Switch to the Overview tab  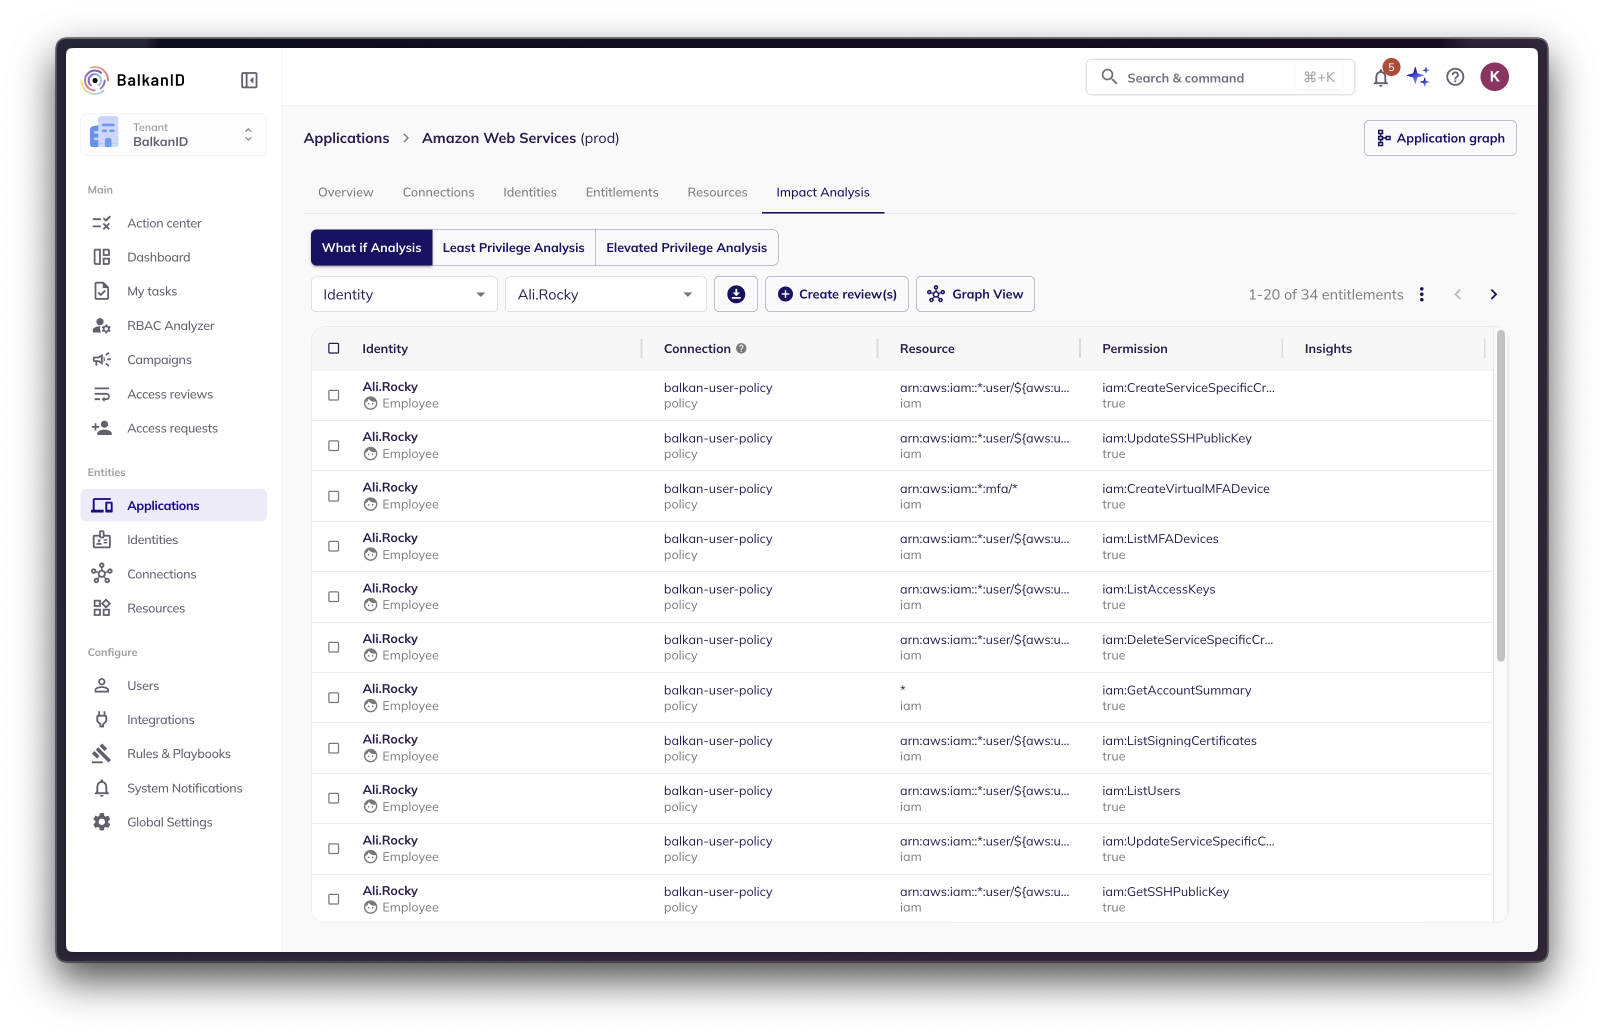pos(345,192)
